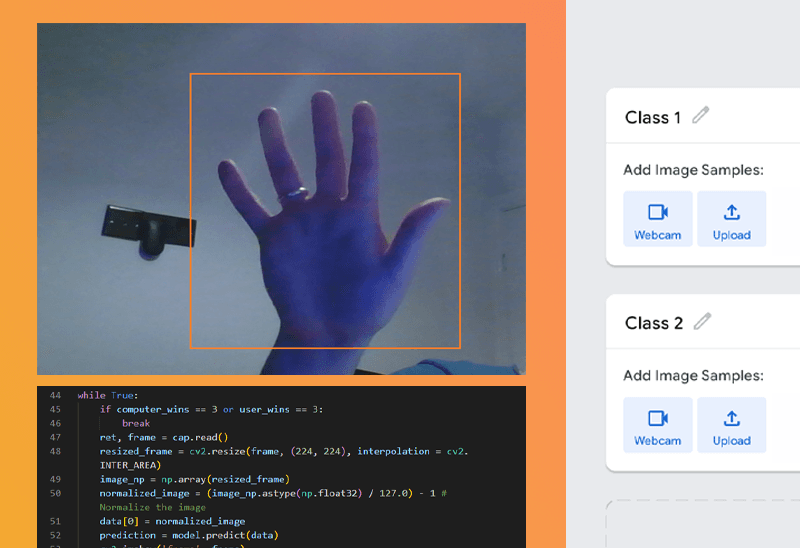Screen dimensions: 800x548
Task: Click code line 51 "data[0] = normalized_image"
Action: (x=172, y=521)
